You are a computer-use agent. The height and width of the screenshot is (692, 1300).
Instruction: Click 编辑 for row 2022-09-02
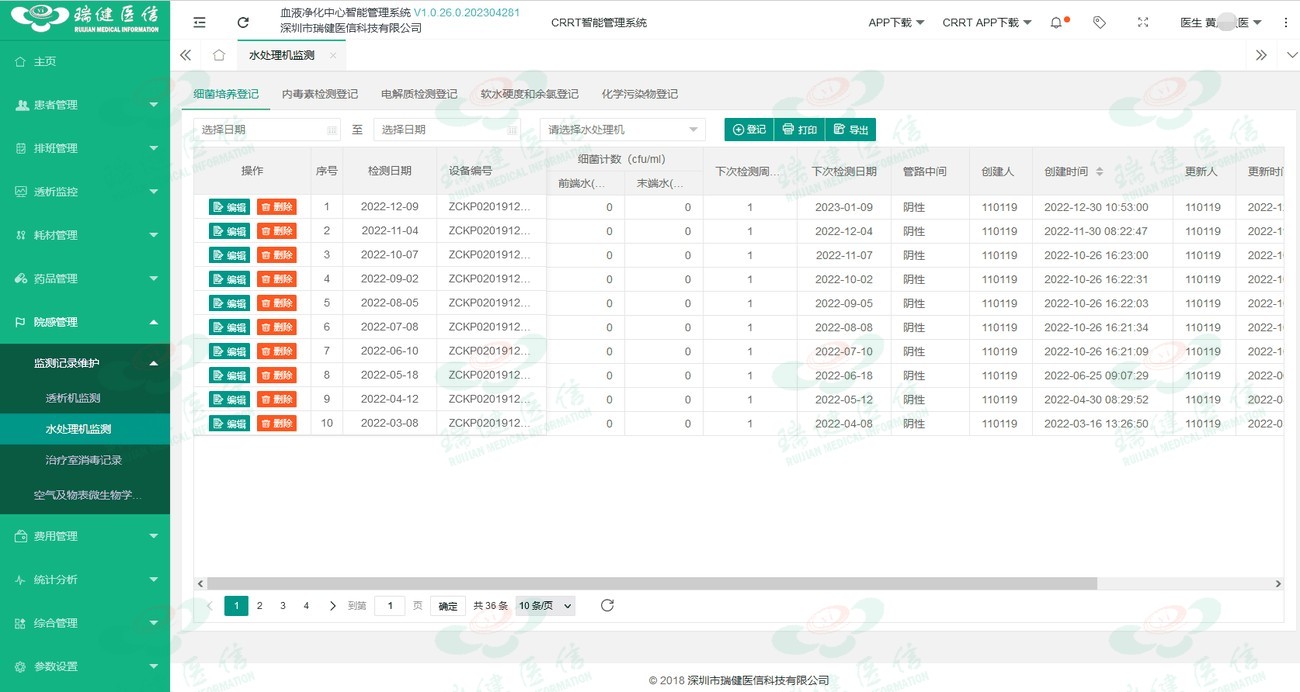pyautogui.click(x=229, y=279)
